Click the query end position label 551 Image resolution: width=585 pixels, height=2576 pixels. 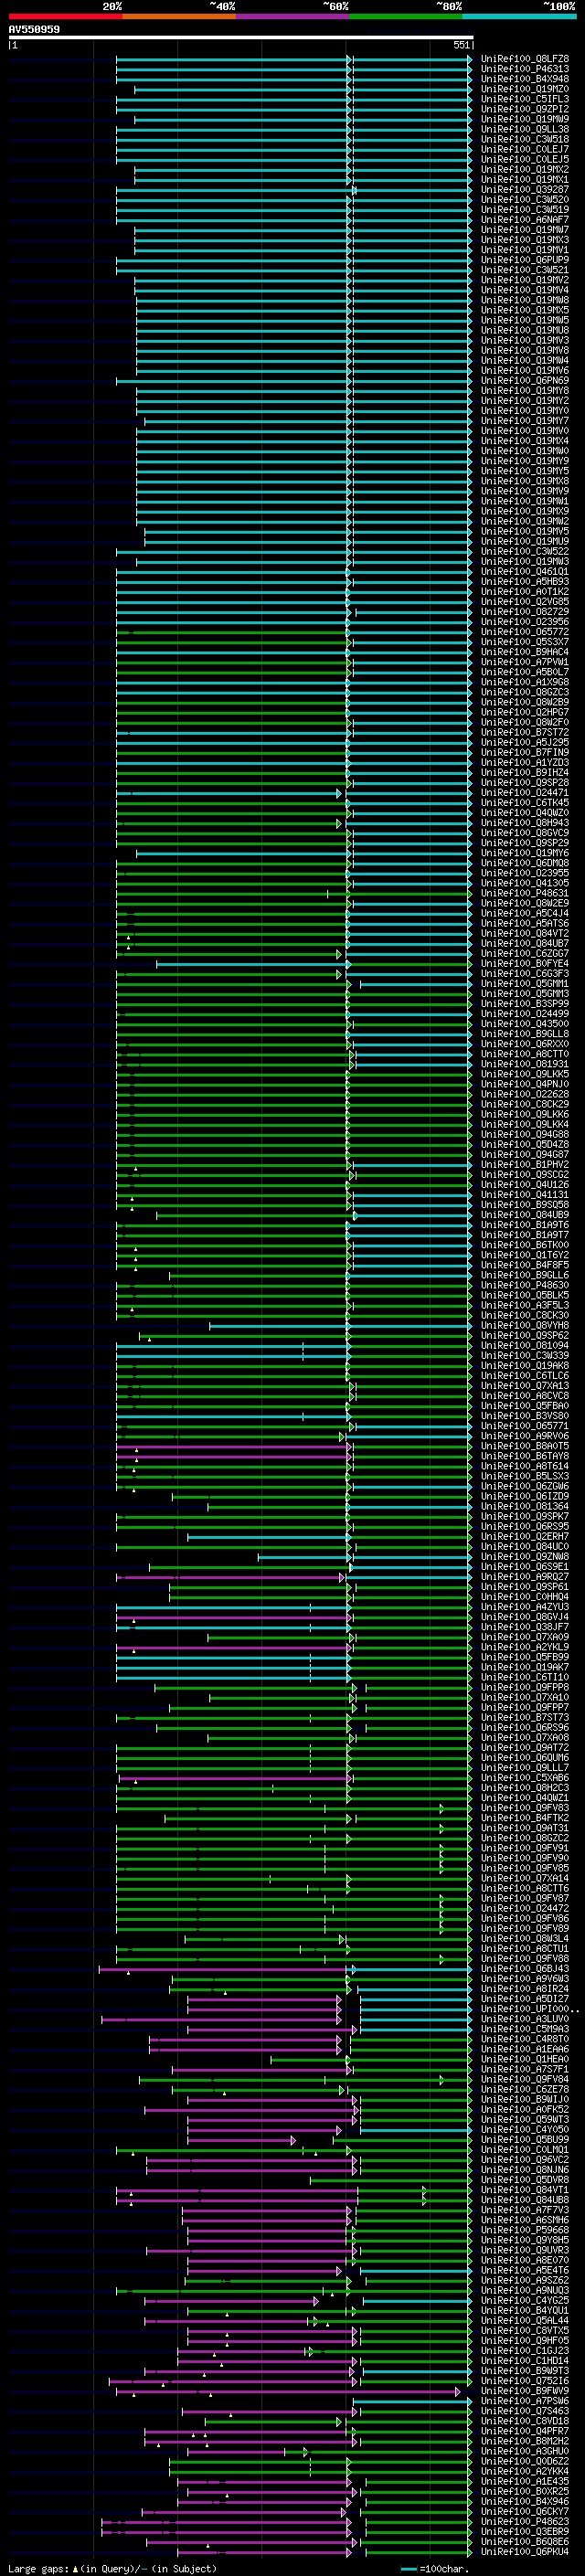tap(461, 45)
